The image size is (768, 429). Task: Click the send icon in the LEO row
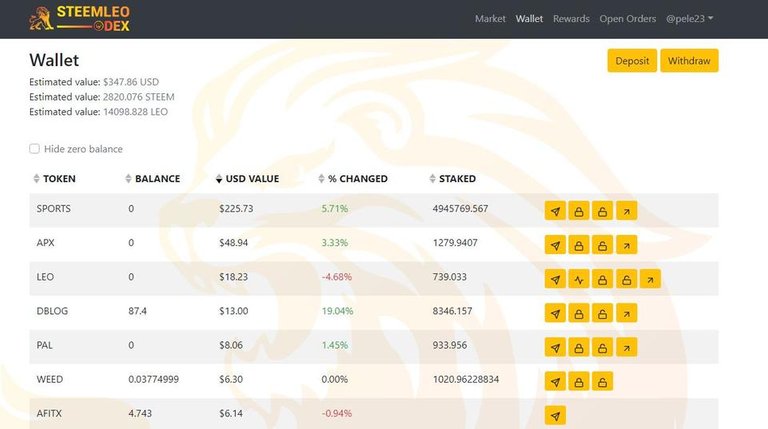tap(555, 279)
